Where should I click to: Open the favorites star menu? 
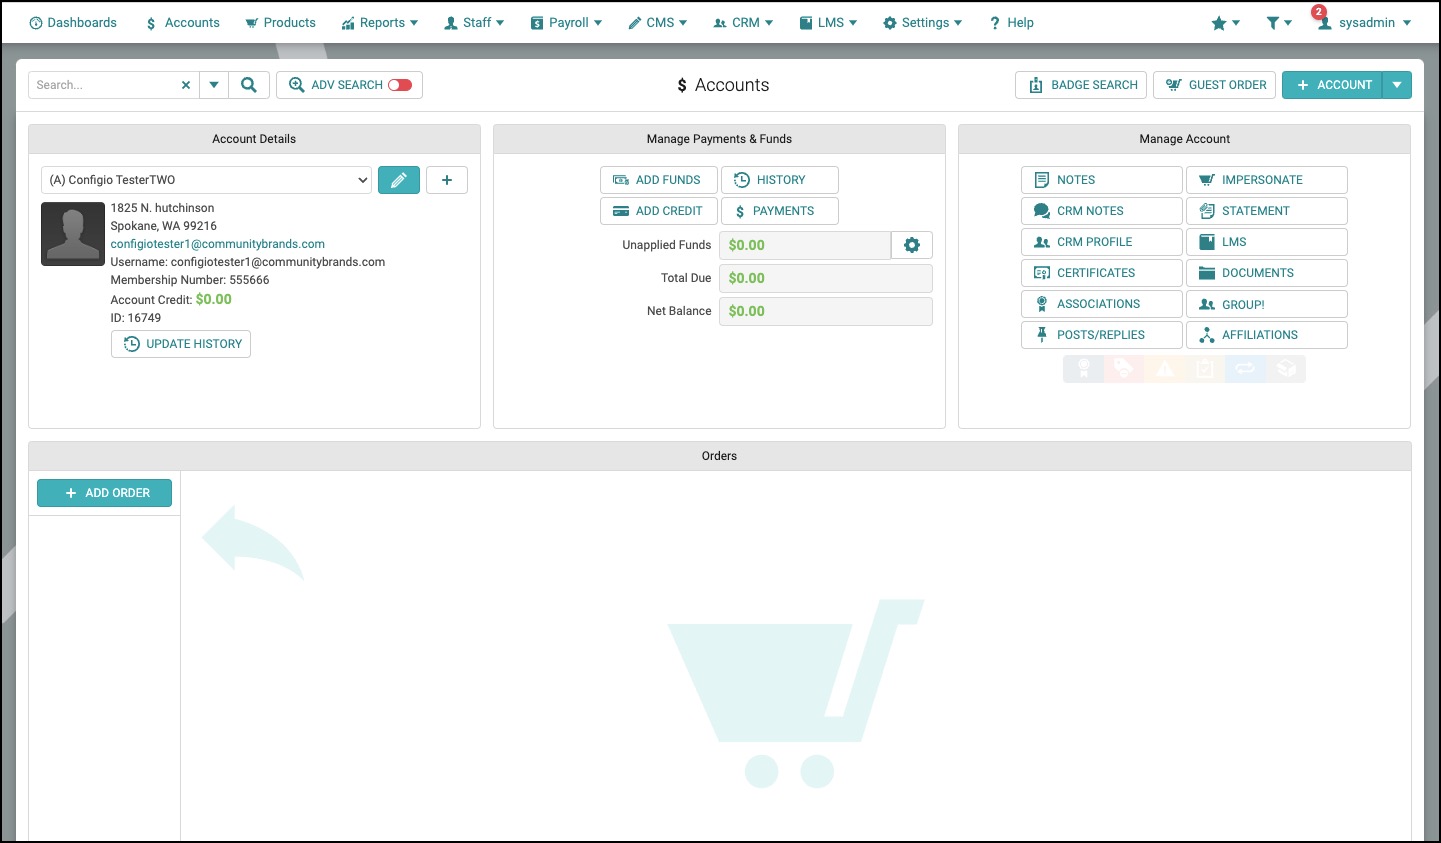[1225, 23]
